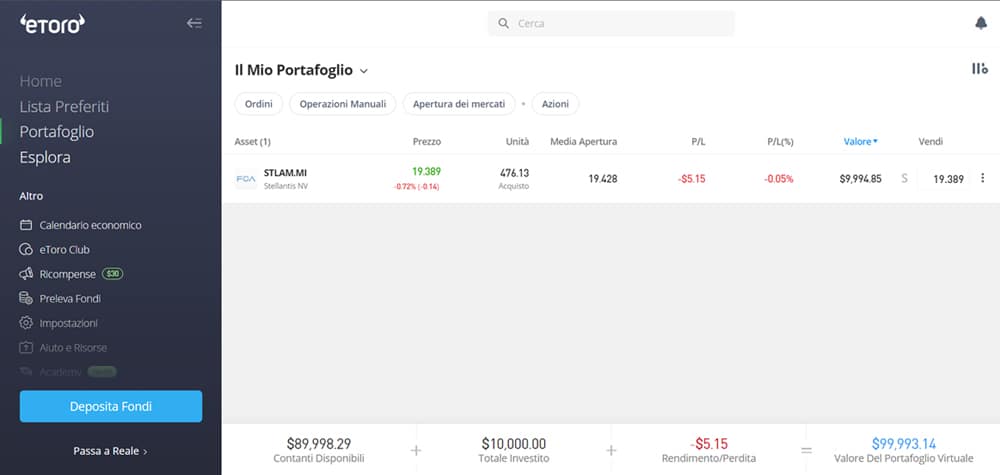
Task: Select Portafoglio in sidebar
Action: click(x=57, y=132)
